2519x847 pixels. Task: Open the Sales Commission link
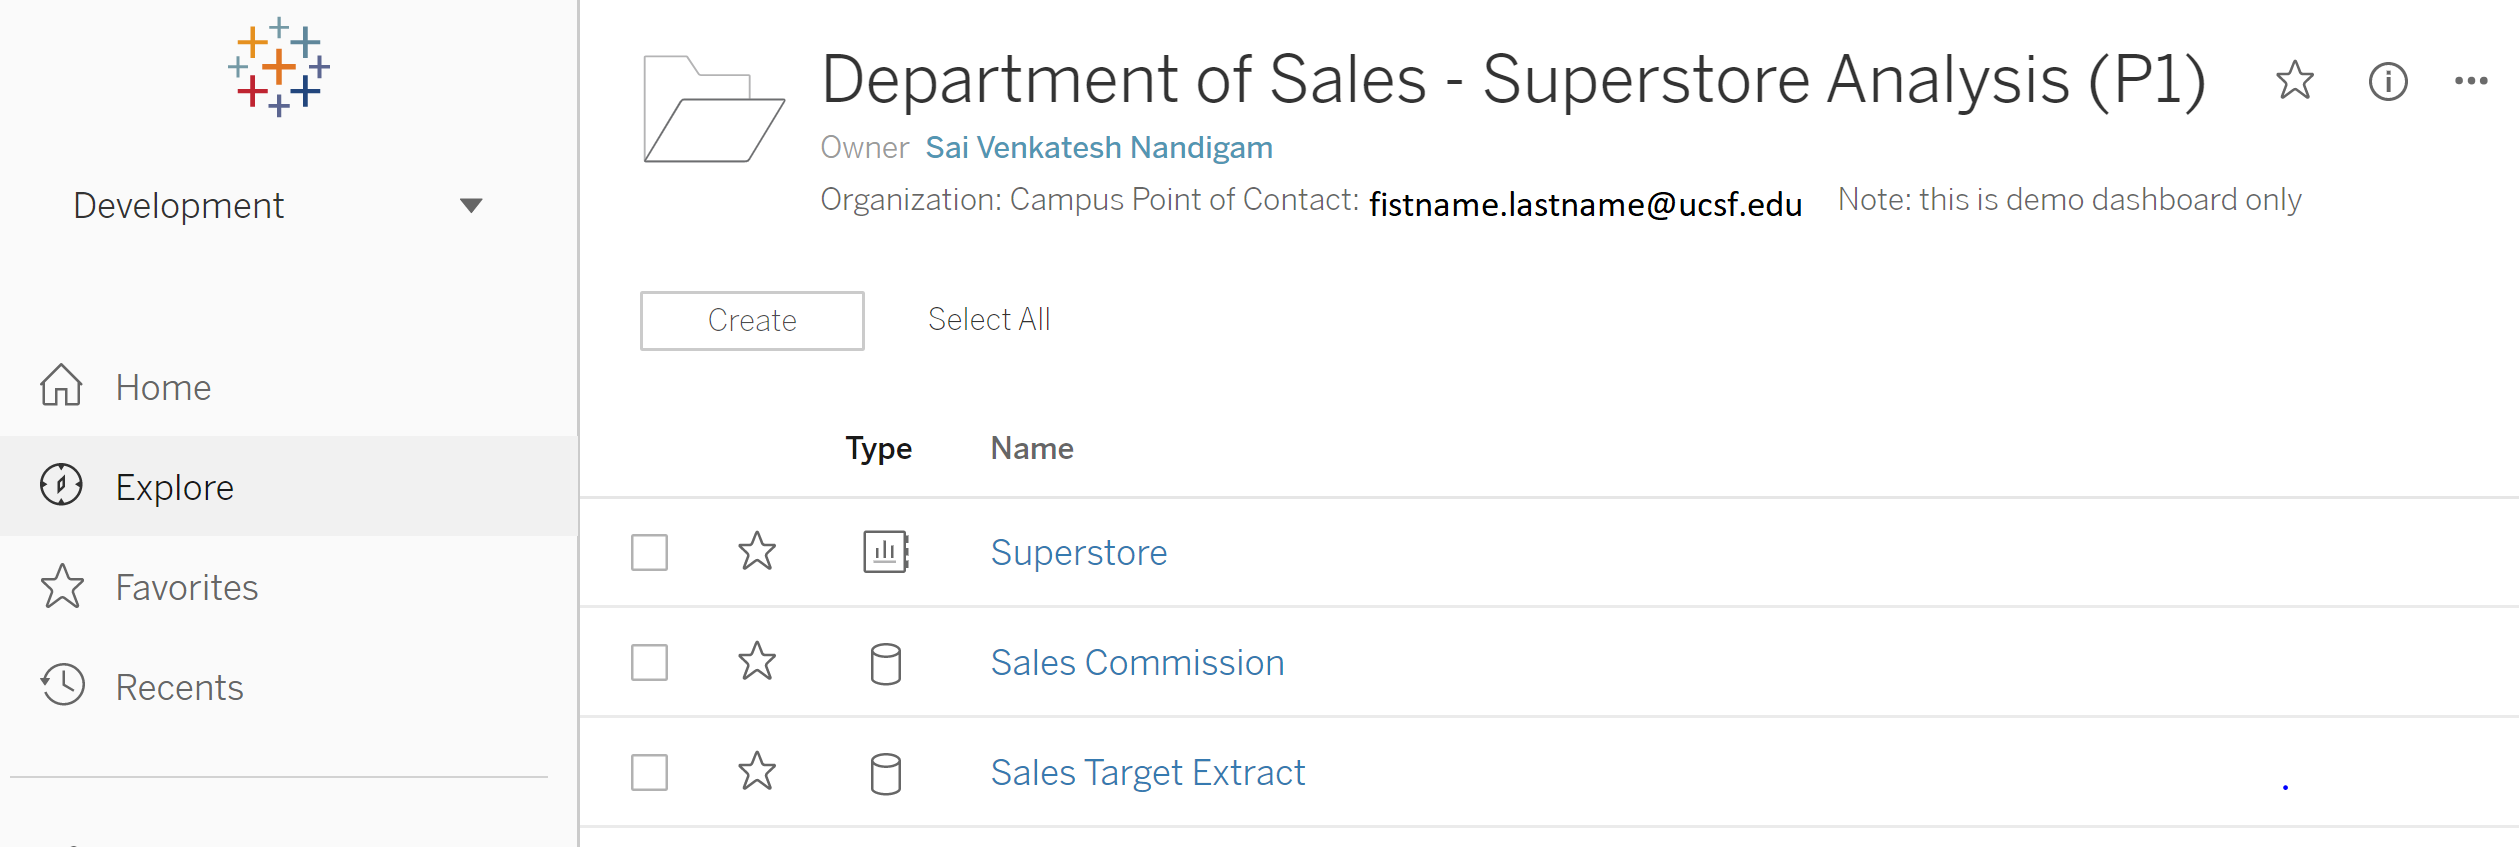(x=1137, y=663)
